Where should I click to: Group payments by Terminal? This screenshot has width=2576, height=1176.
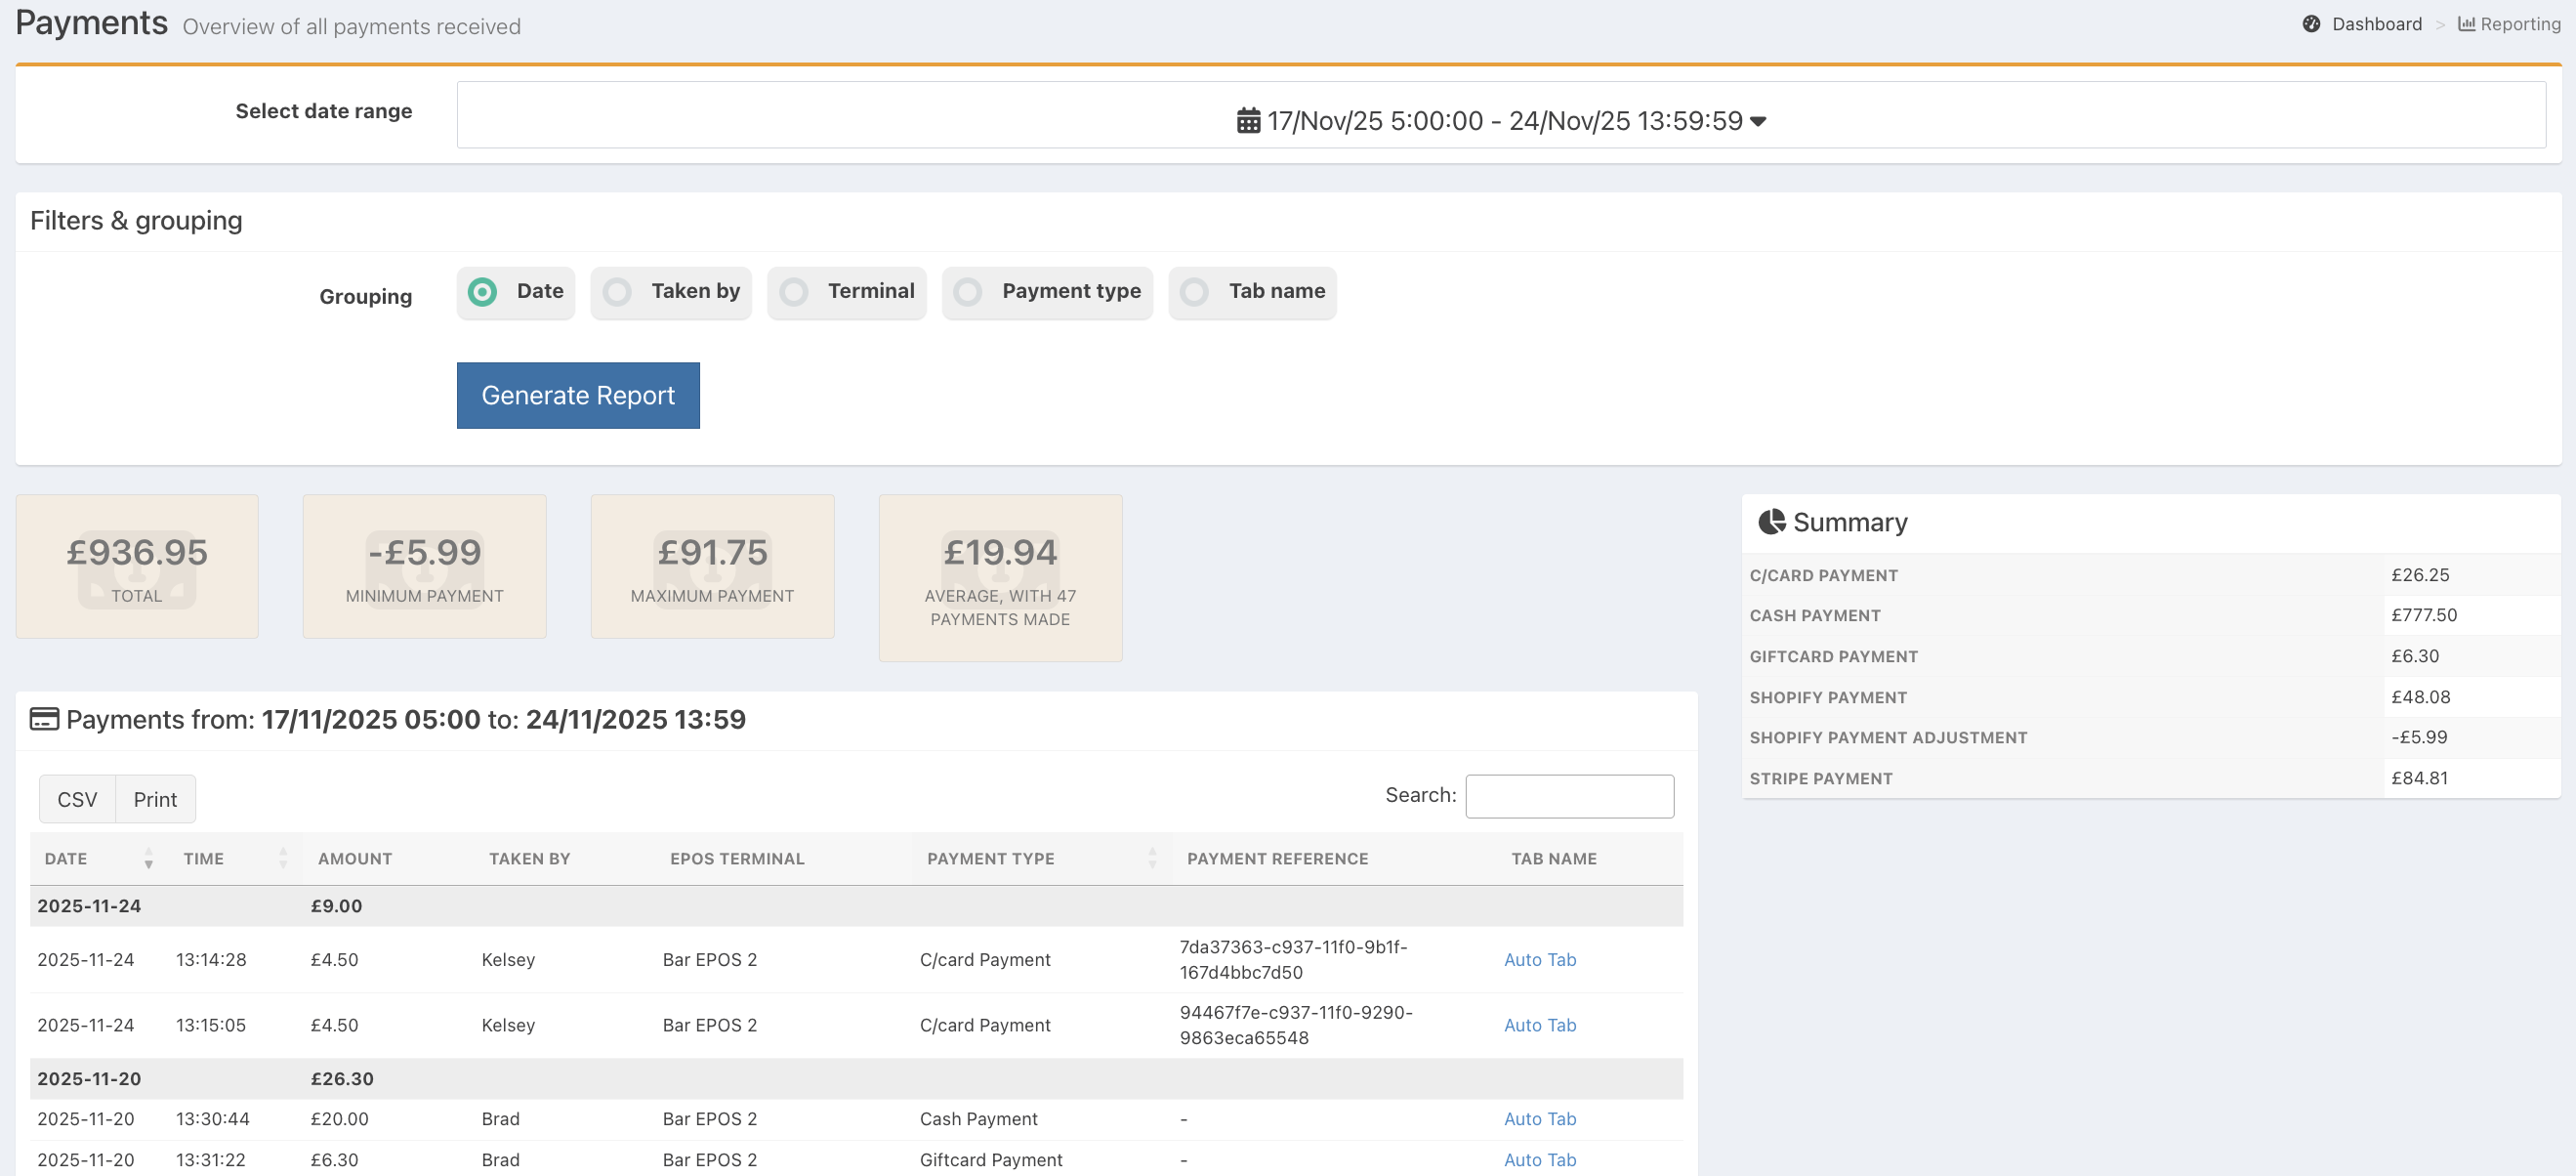794,292
